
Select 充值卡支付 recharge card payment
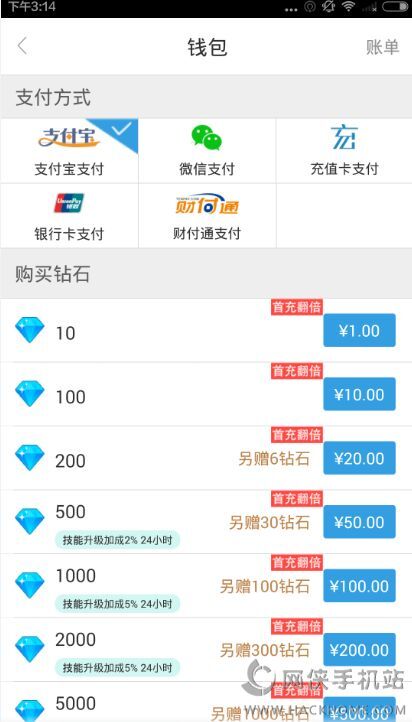point(344,151)
